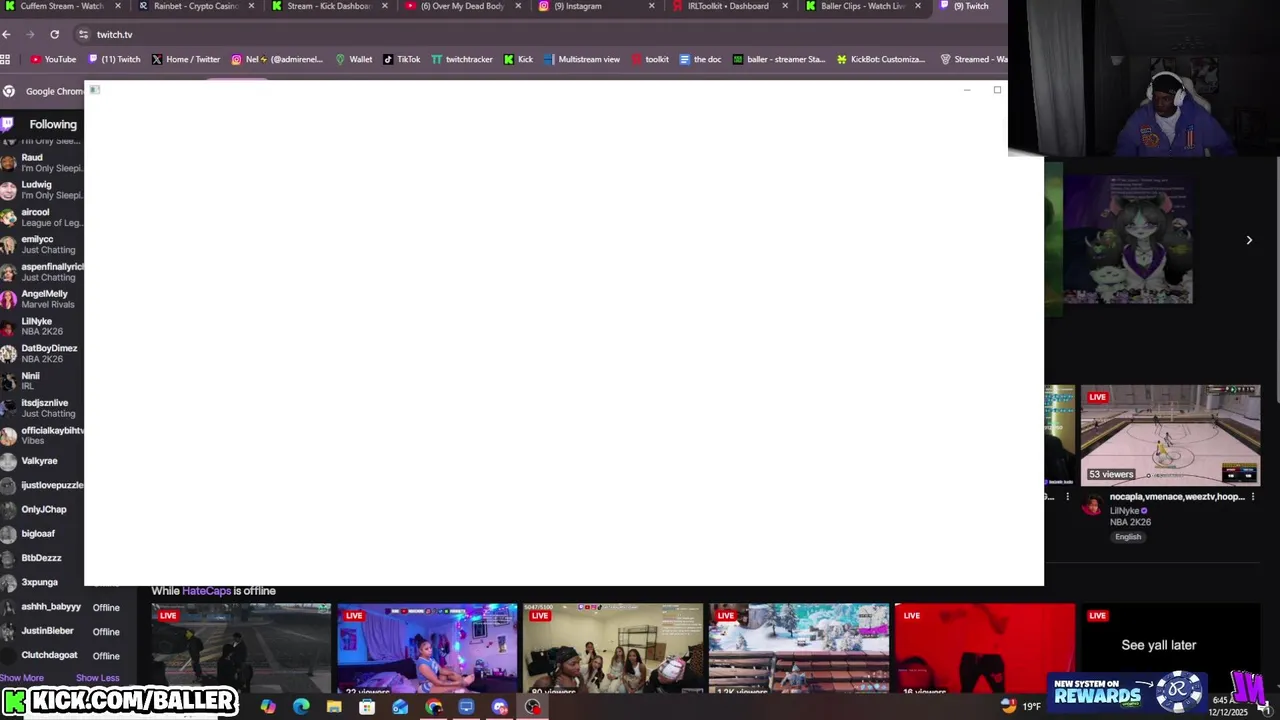Screen dimensions: 1280x720
Task: Open the twitchtracker bookmark
Action: [462, 59]
